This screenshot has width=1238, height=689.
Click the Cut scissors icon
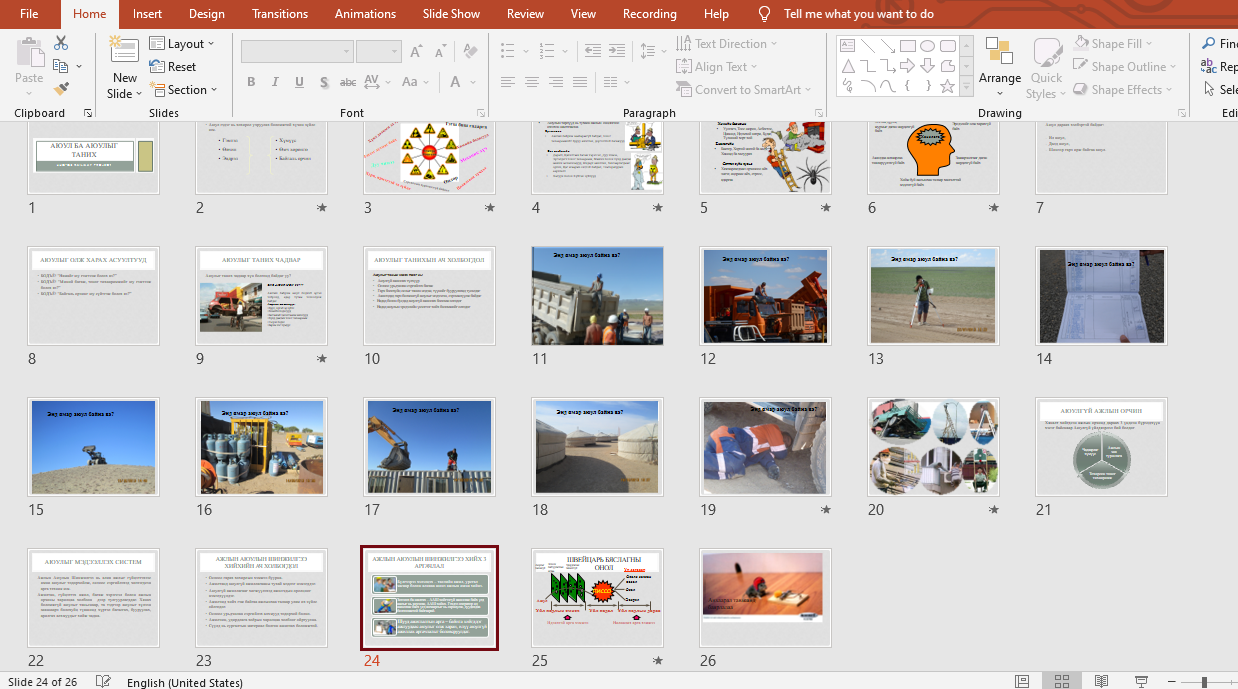(61, 44)
